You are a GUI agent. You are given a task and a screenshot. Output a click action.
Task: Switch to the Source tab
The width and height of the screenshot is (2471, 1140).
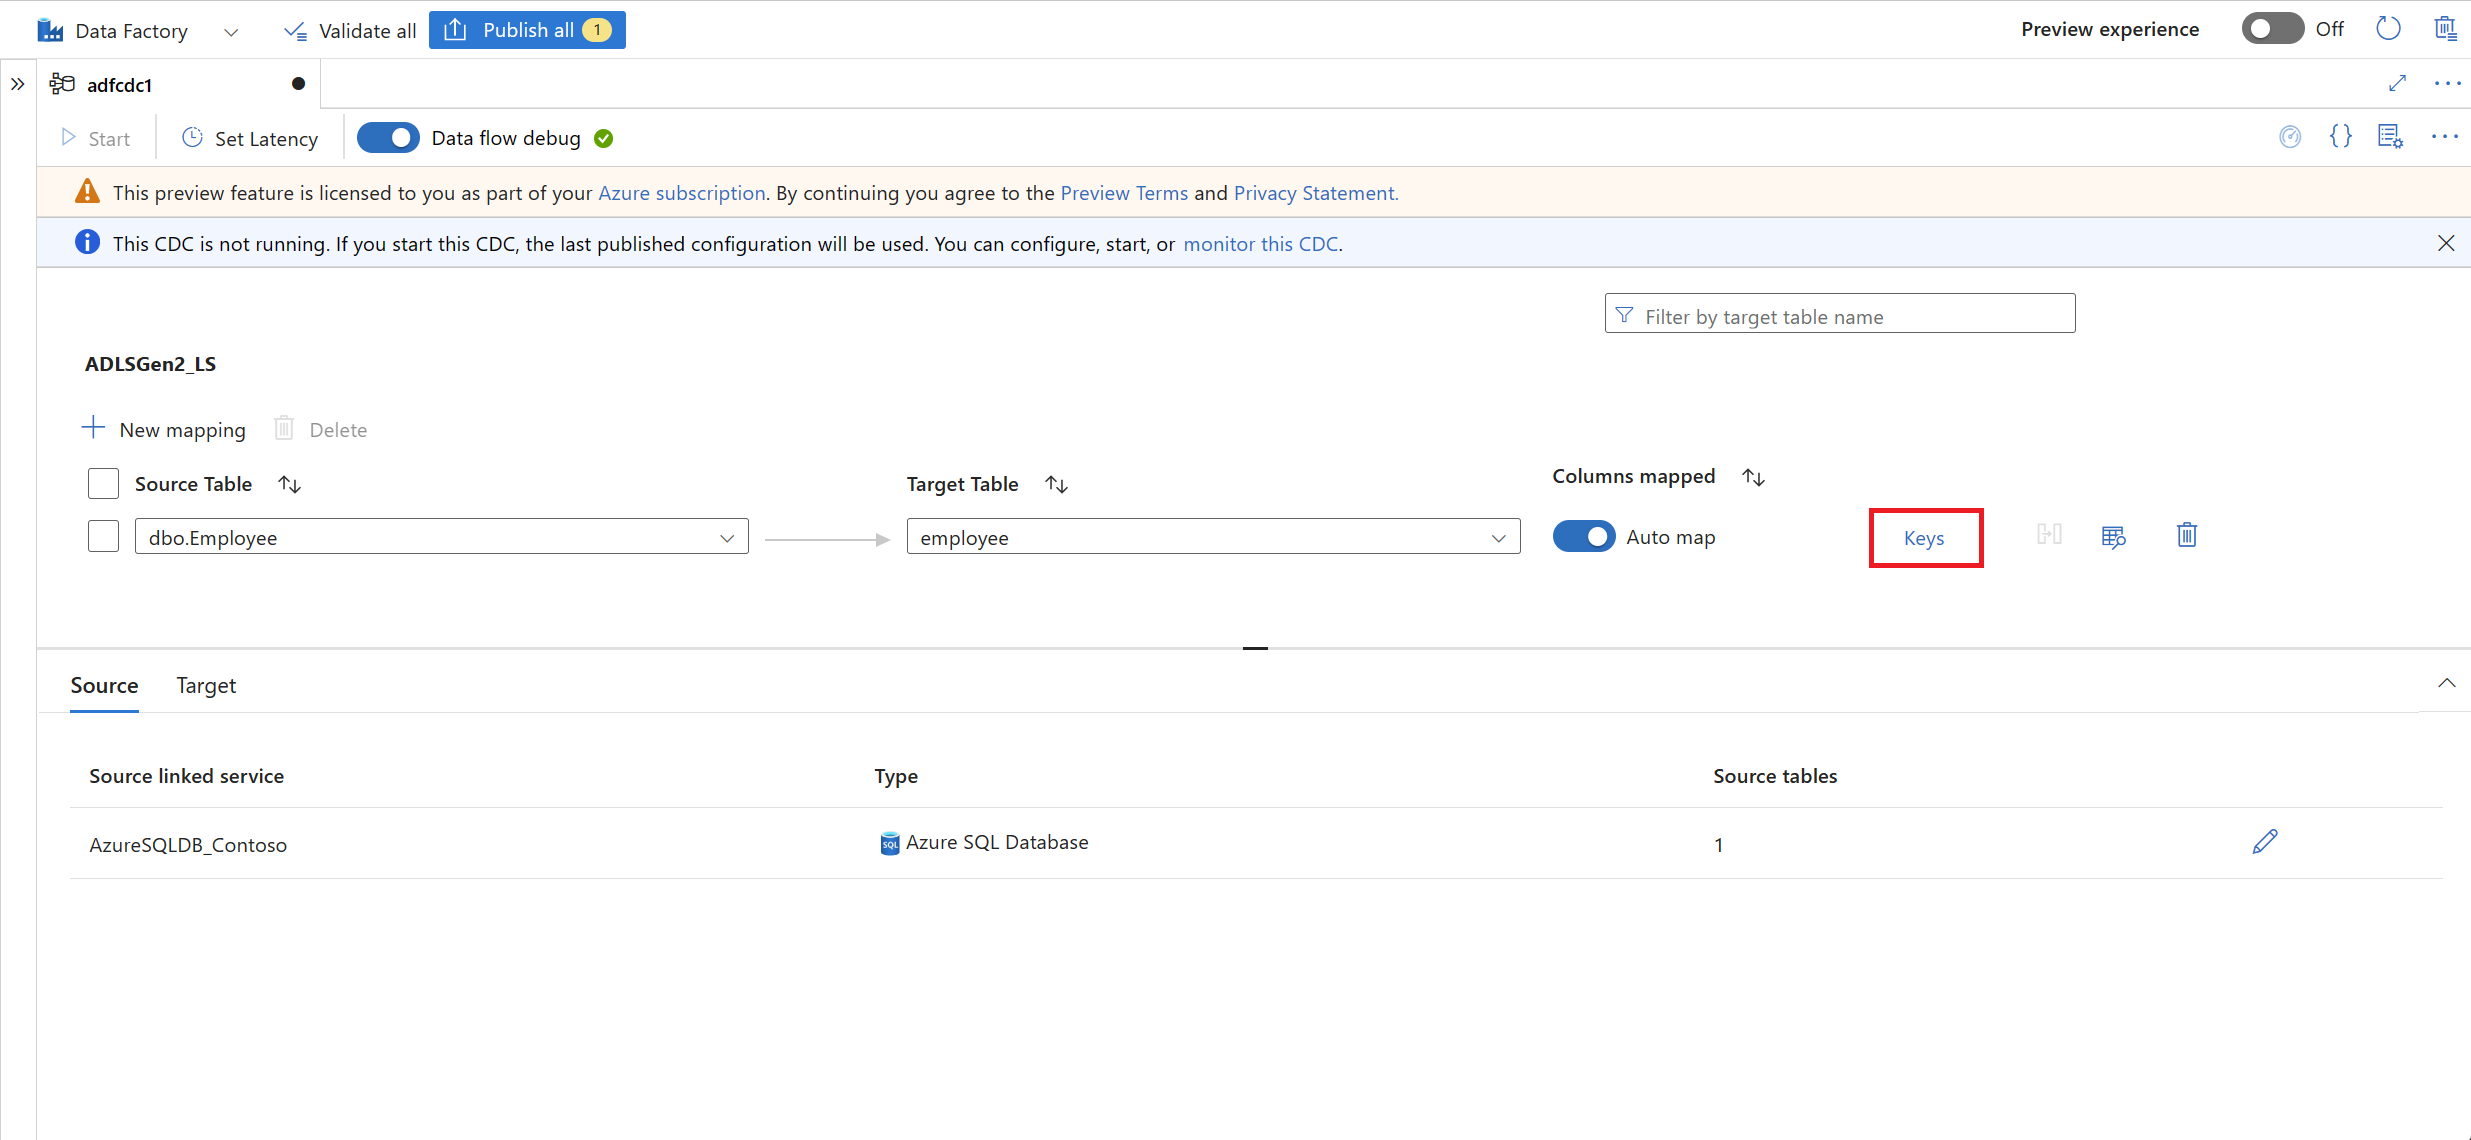coord(104,686)
